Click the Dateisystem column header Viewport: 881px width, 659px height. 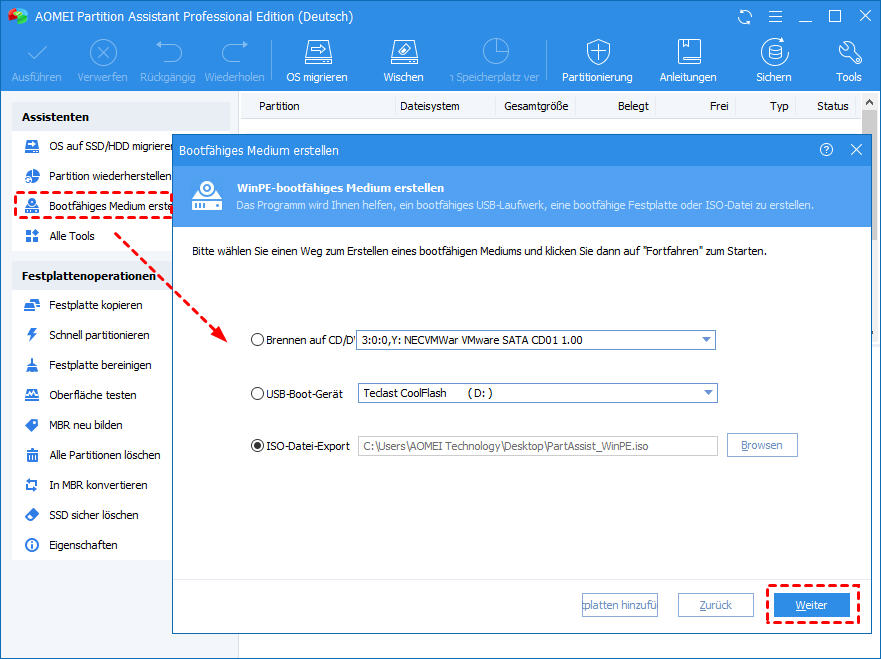pyautogui.click(x=430, y=106)
